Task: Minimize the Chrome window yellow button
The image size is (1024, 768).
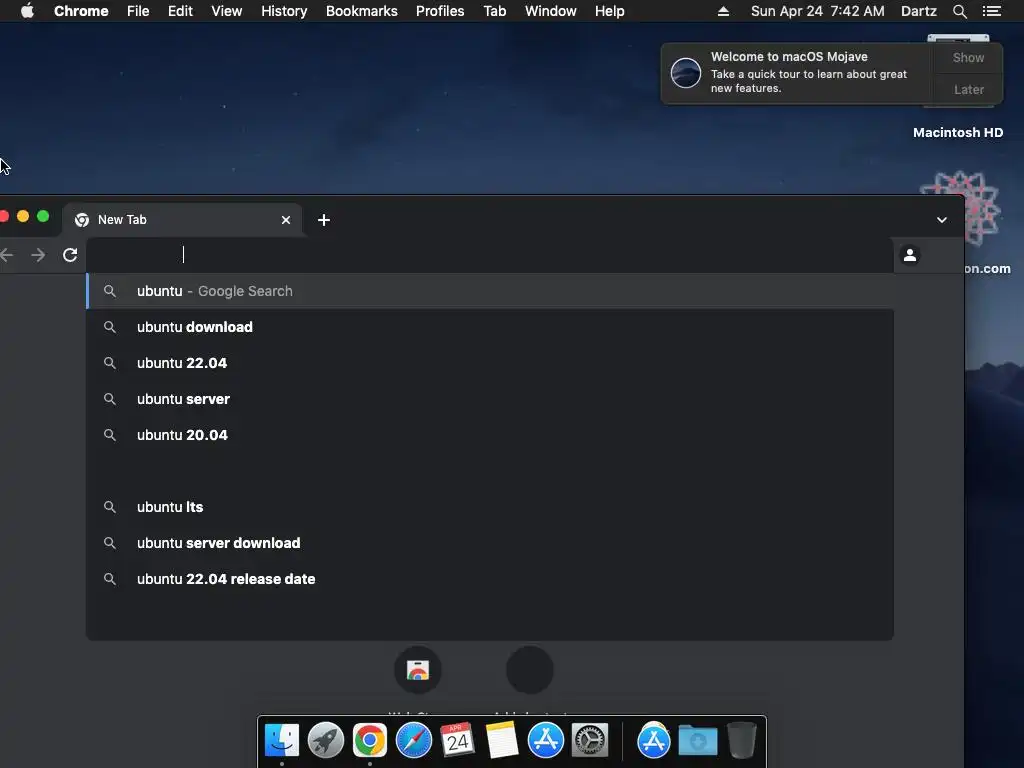Action: (23, 216)
